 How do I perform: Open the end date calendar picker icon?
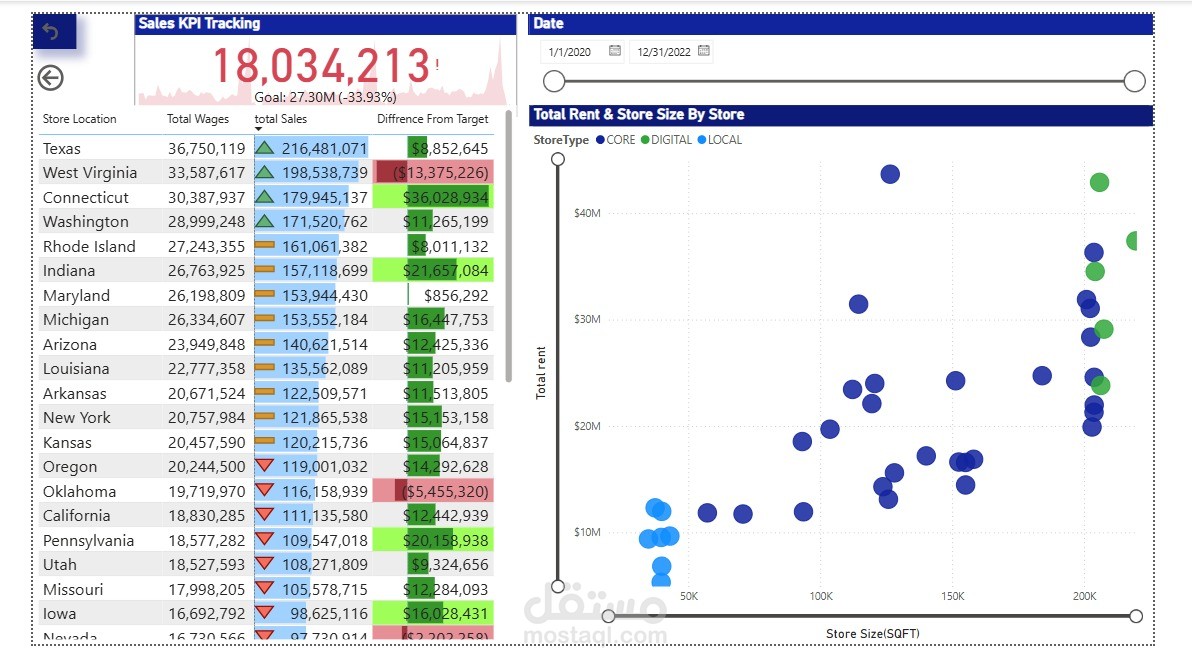704,51
